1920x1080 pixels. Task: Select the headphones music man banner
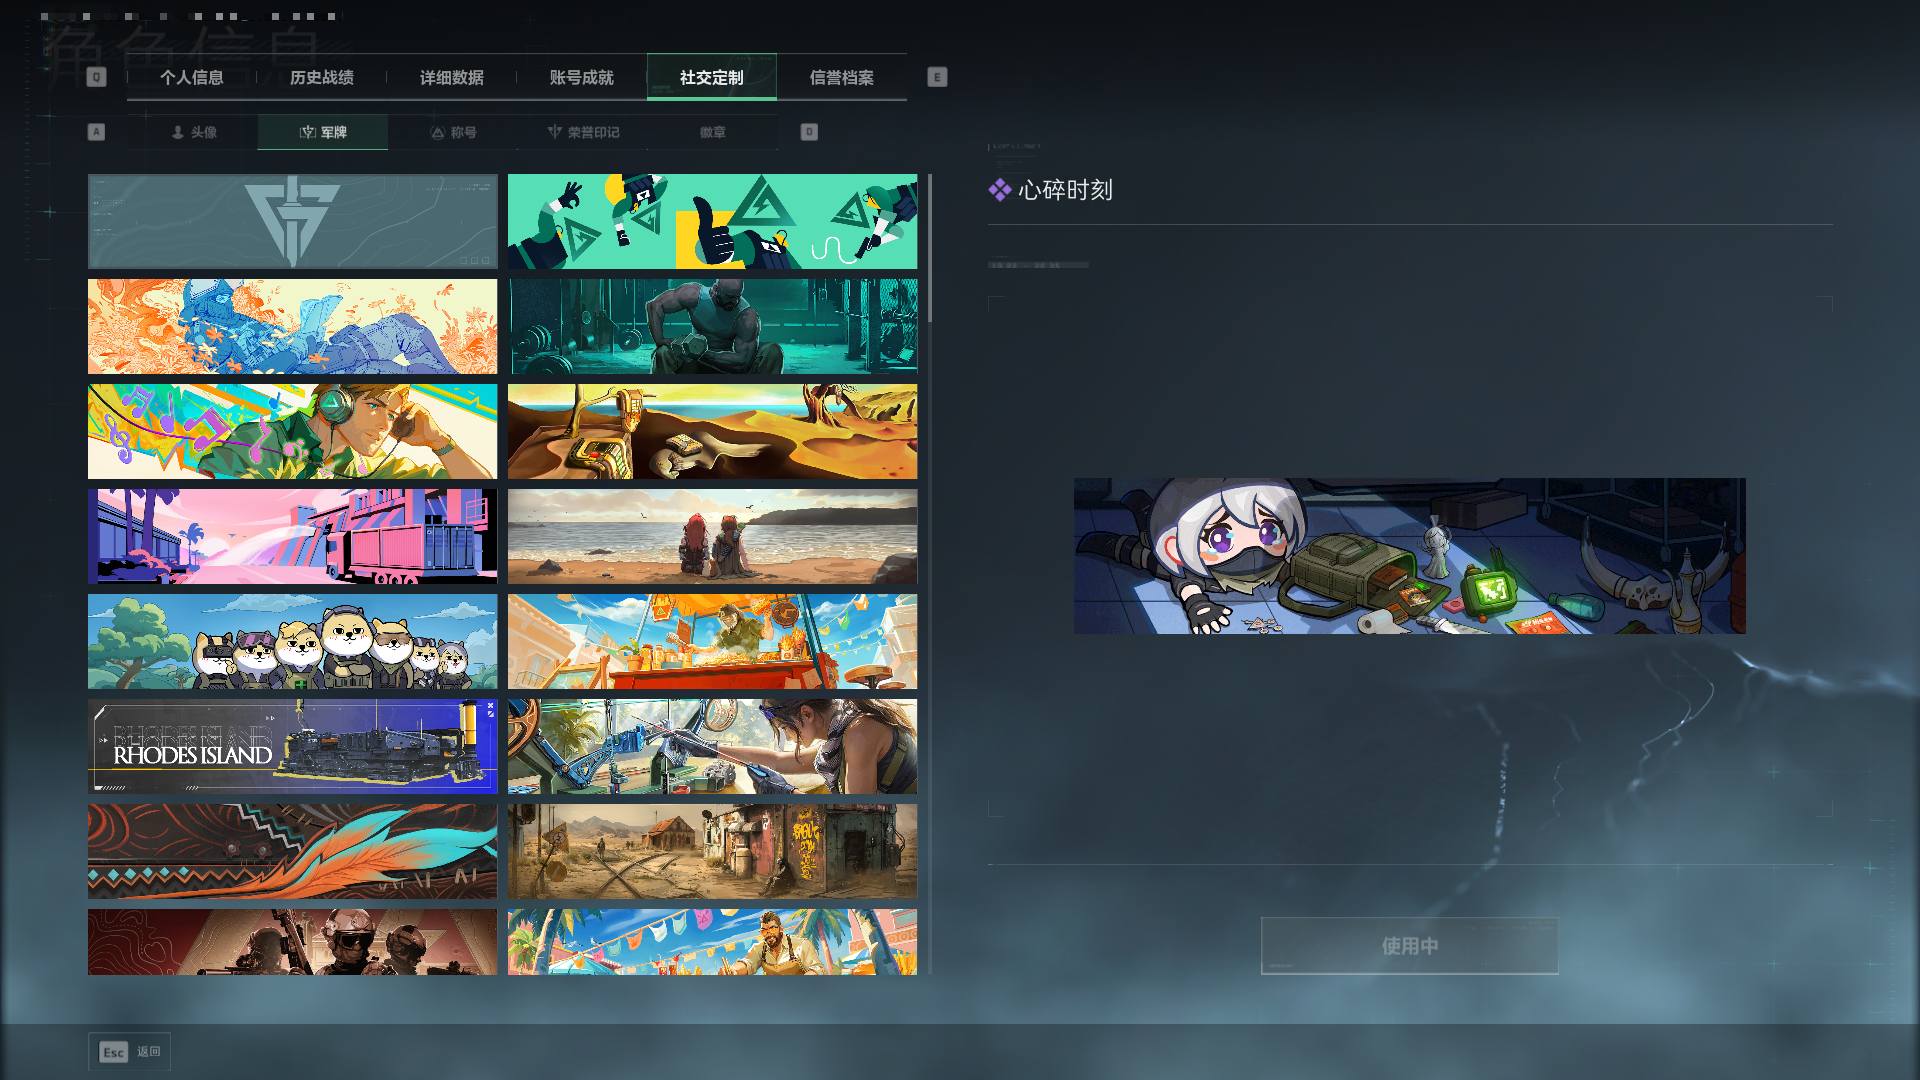[x=292, y=432]
